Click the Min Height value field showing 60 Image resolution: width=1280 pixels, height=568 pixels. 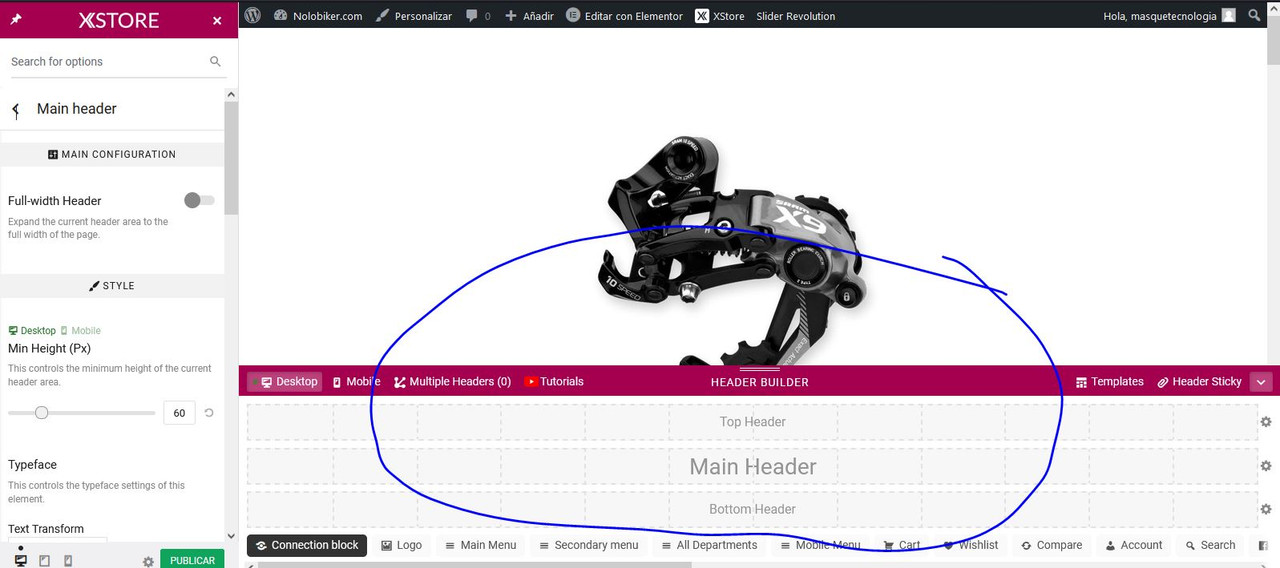179,412
